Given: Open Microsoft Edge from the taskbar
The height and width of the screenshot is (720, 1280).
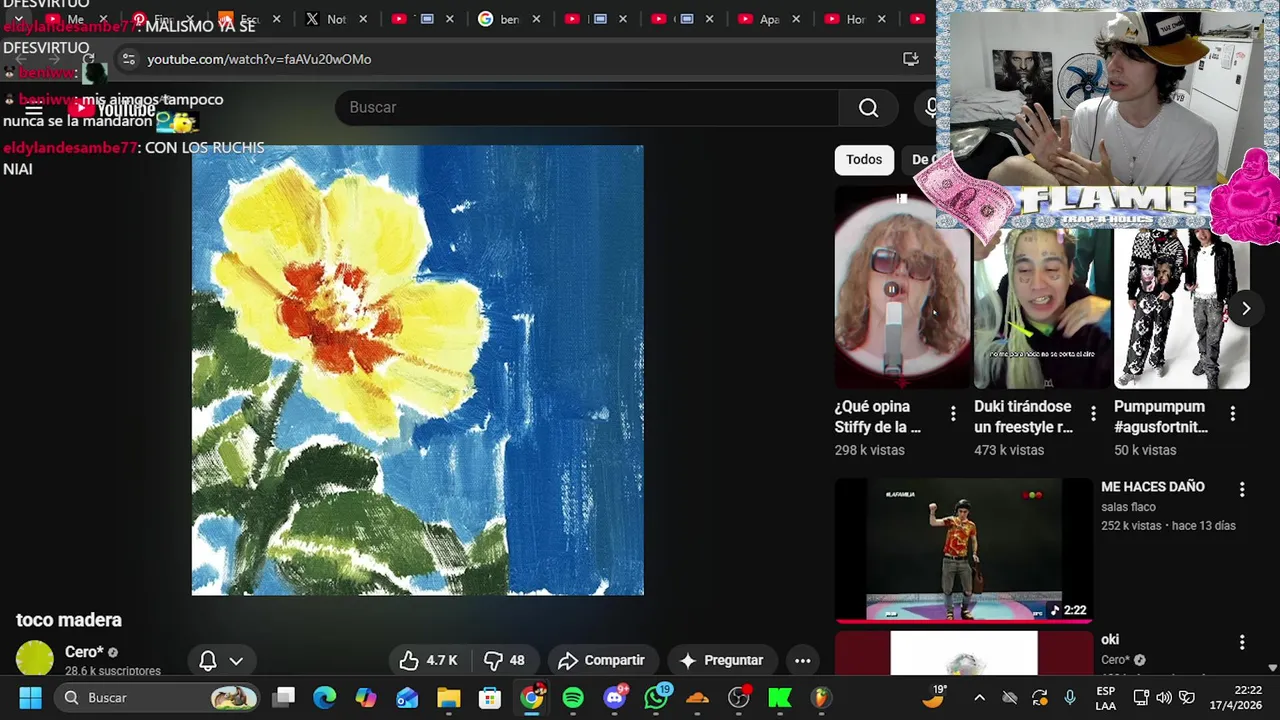Looking at the screenshot, I should tap(324, 697).
